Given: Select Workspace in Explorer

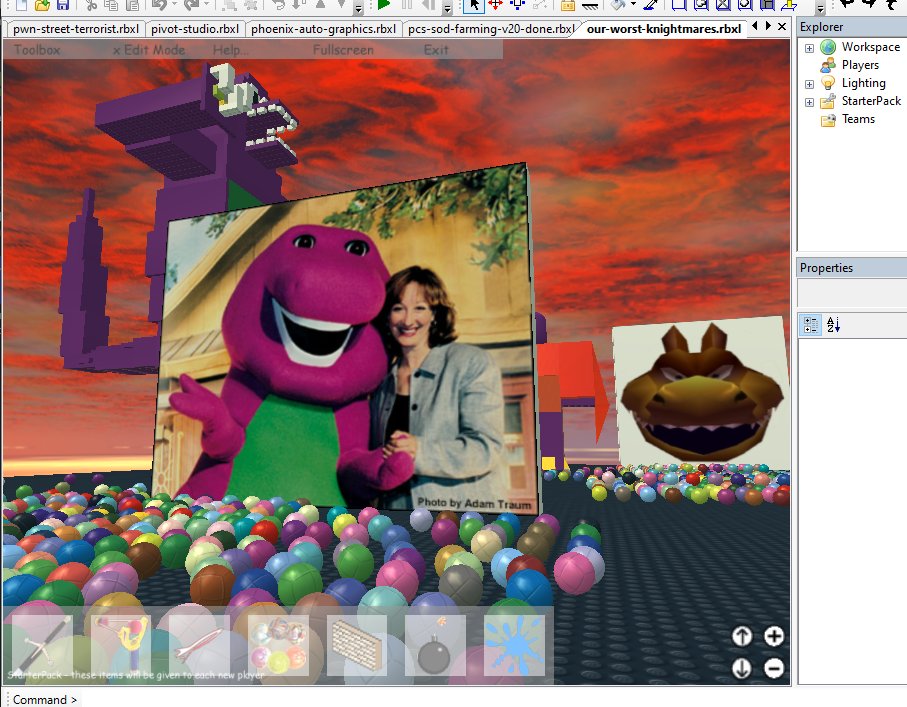Looking at the screenshot, I should [871, 47].
